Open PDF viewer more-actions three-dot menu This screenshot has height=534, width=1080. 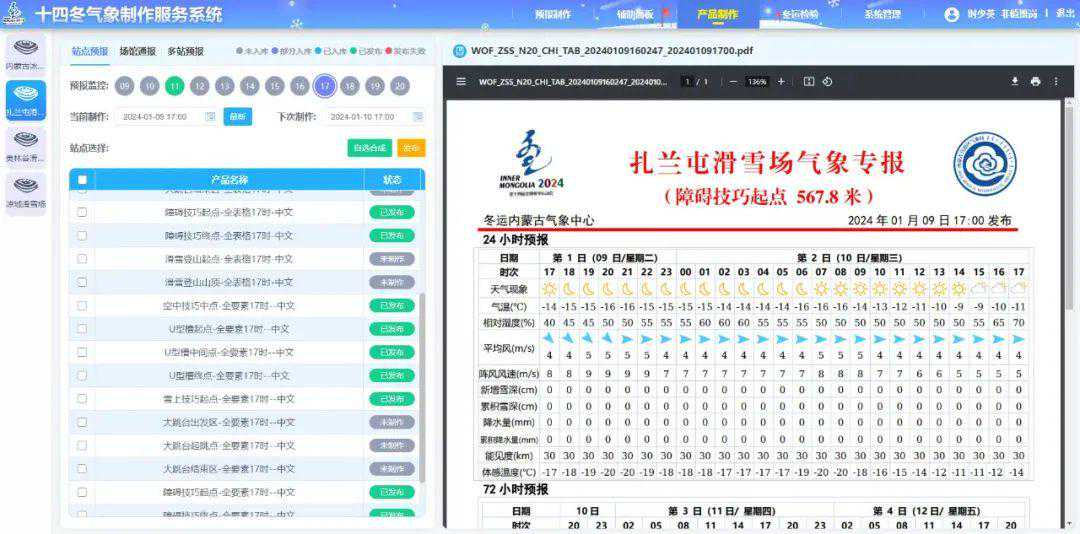tap(1057, 81)
